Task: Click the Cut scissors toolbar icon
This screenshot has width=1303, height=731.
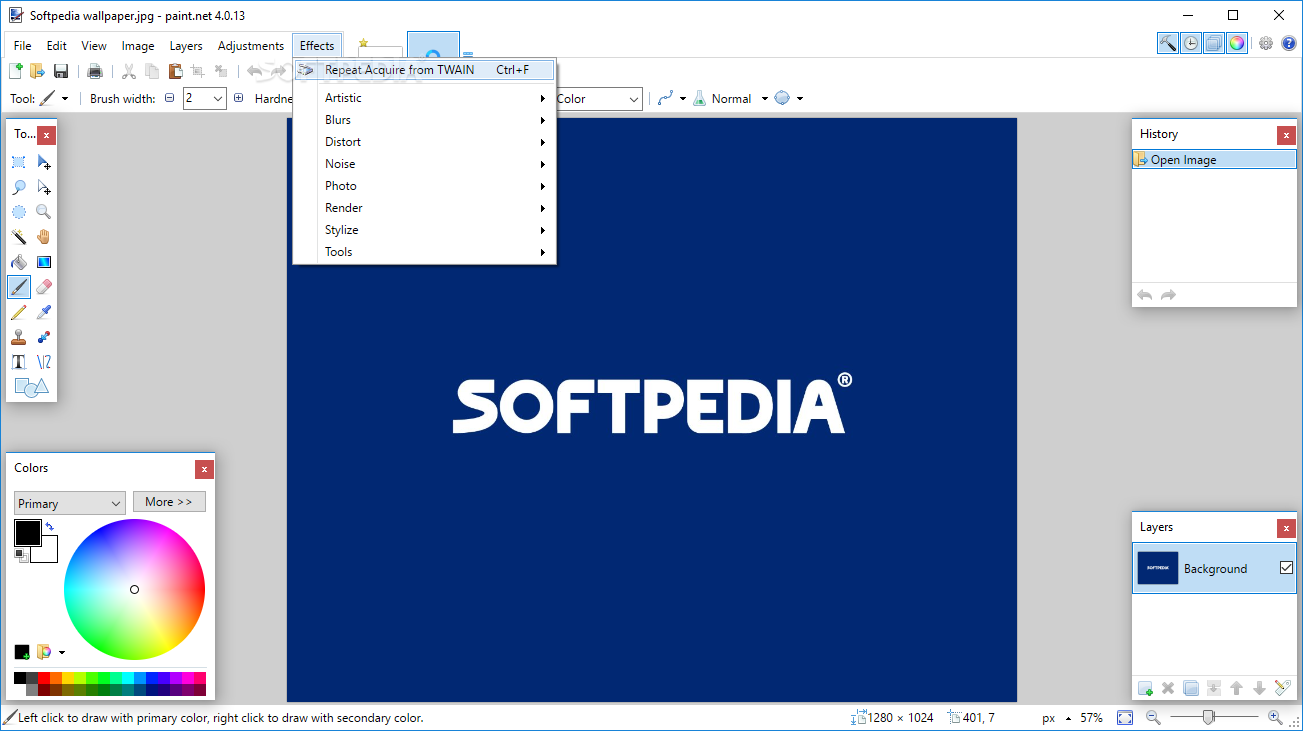Action: pyautogui.click(x=128, y=71)
